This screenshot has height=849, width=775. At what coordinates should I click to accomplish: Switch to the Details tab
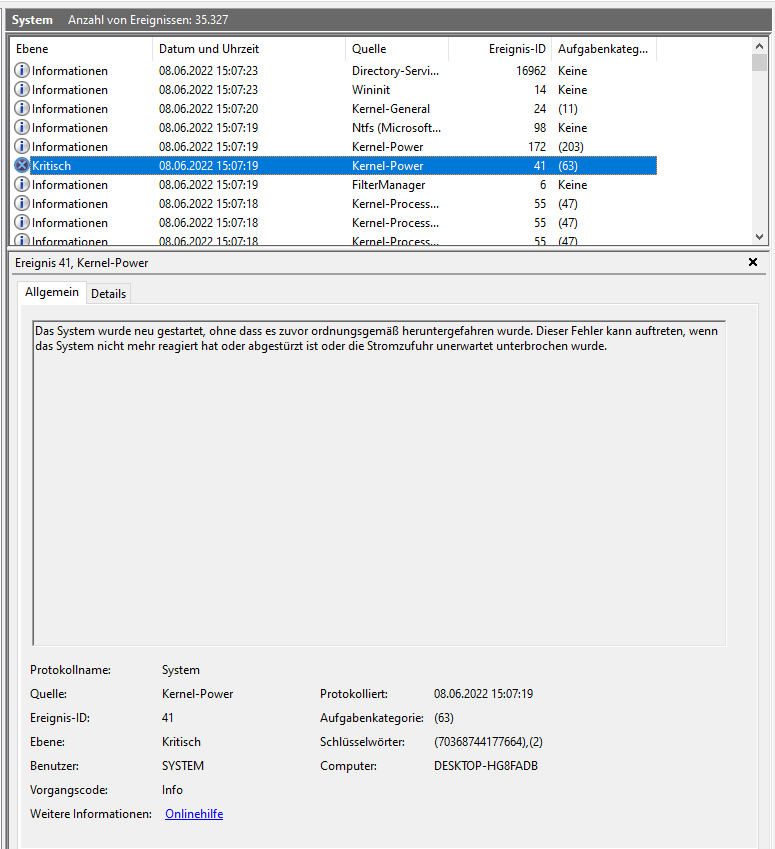pyautogui.click(x=108, y=293)
